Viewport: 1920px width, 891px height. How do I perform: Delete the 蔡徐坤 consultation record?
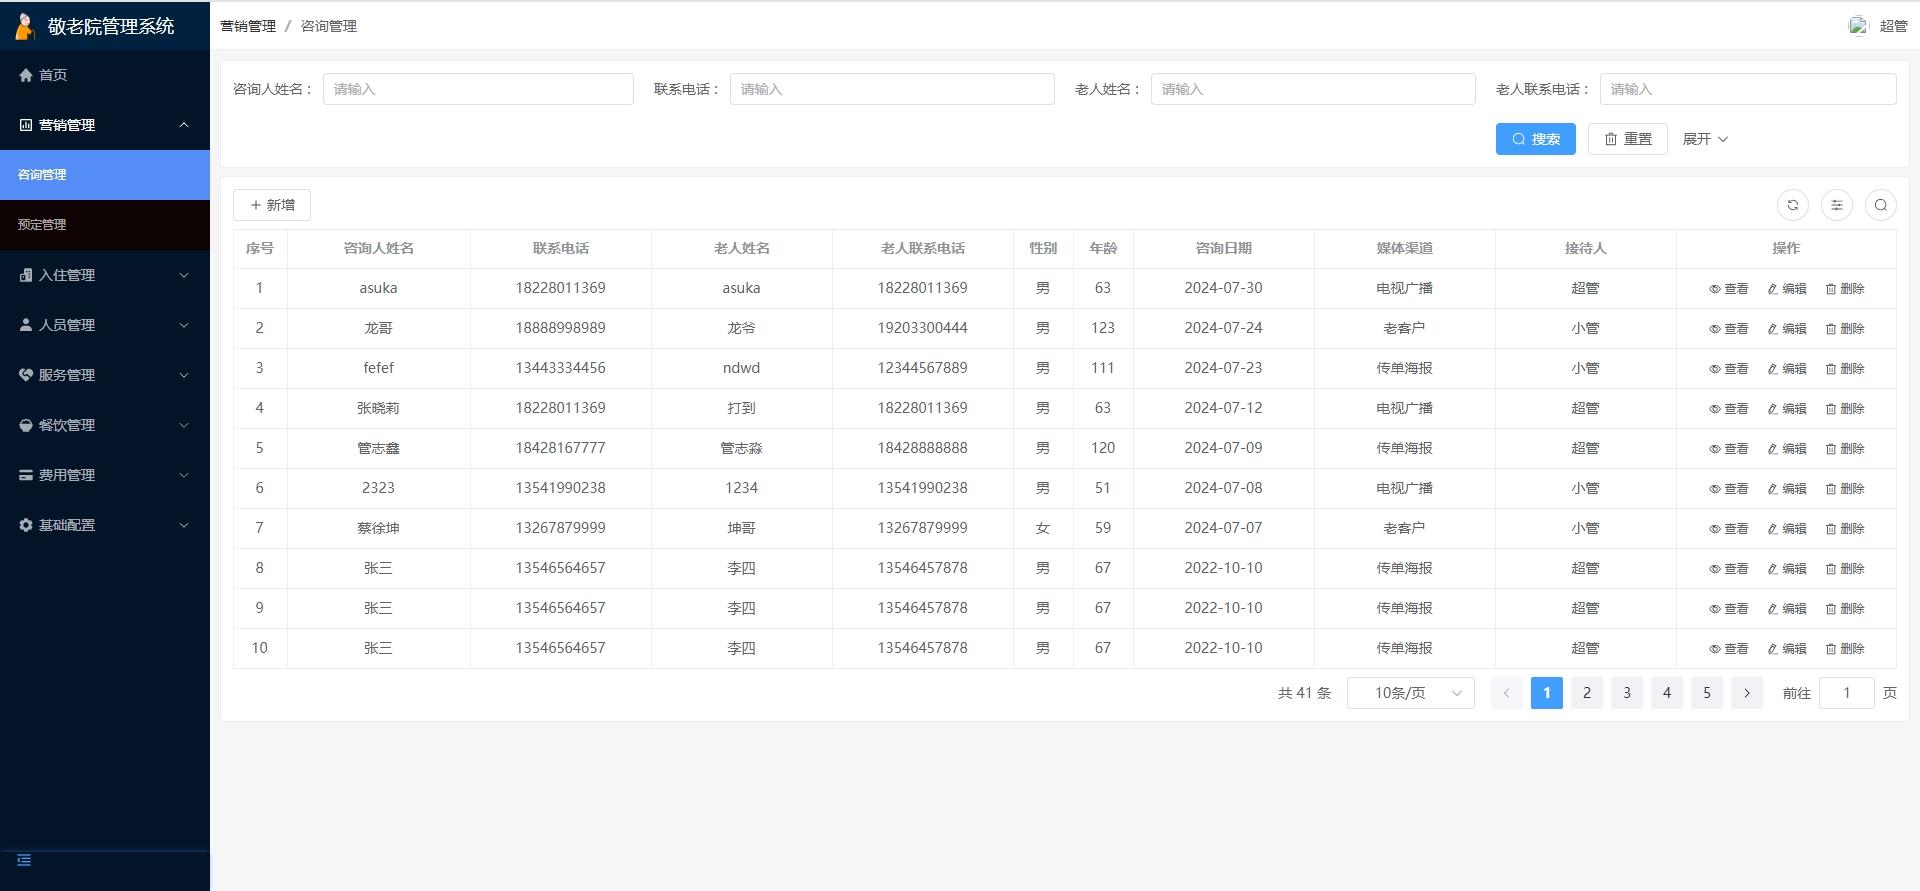(x=1844, y=529)
